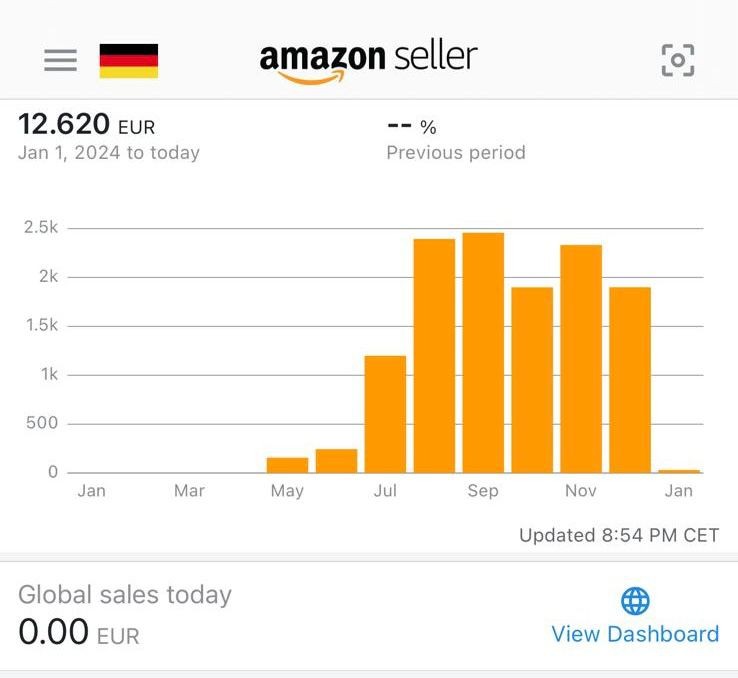Select the November sales bar
The width and height of the screenshot is (738, 678).
(581, 358)
